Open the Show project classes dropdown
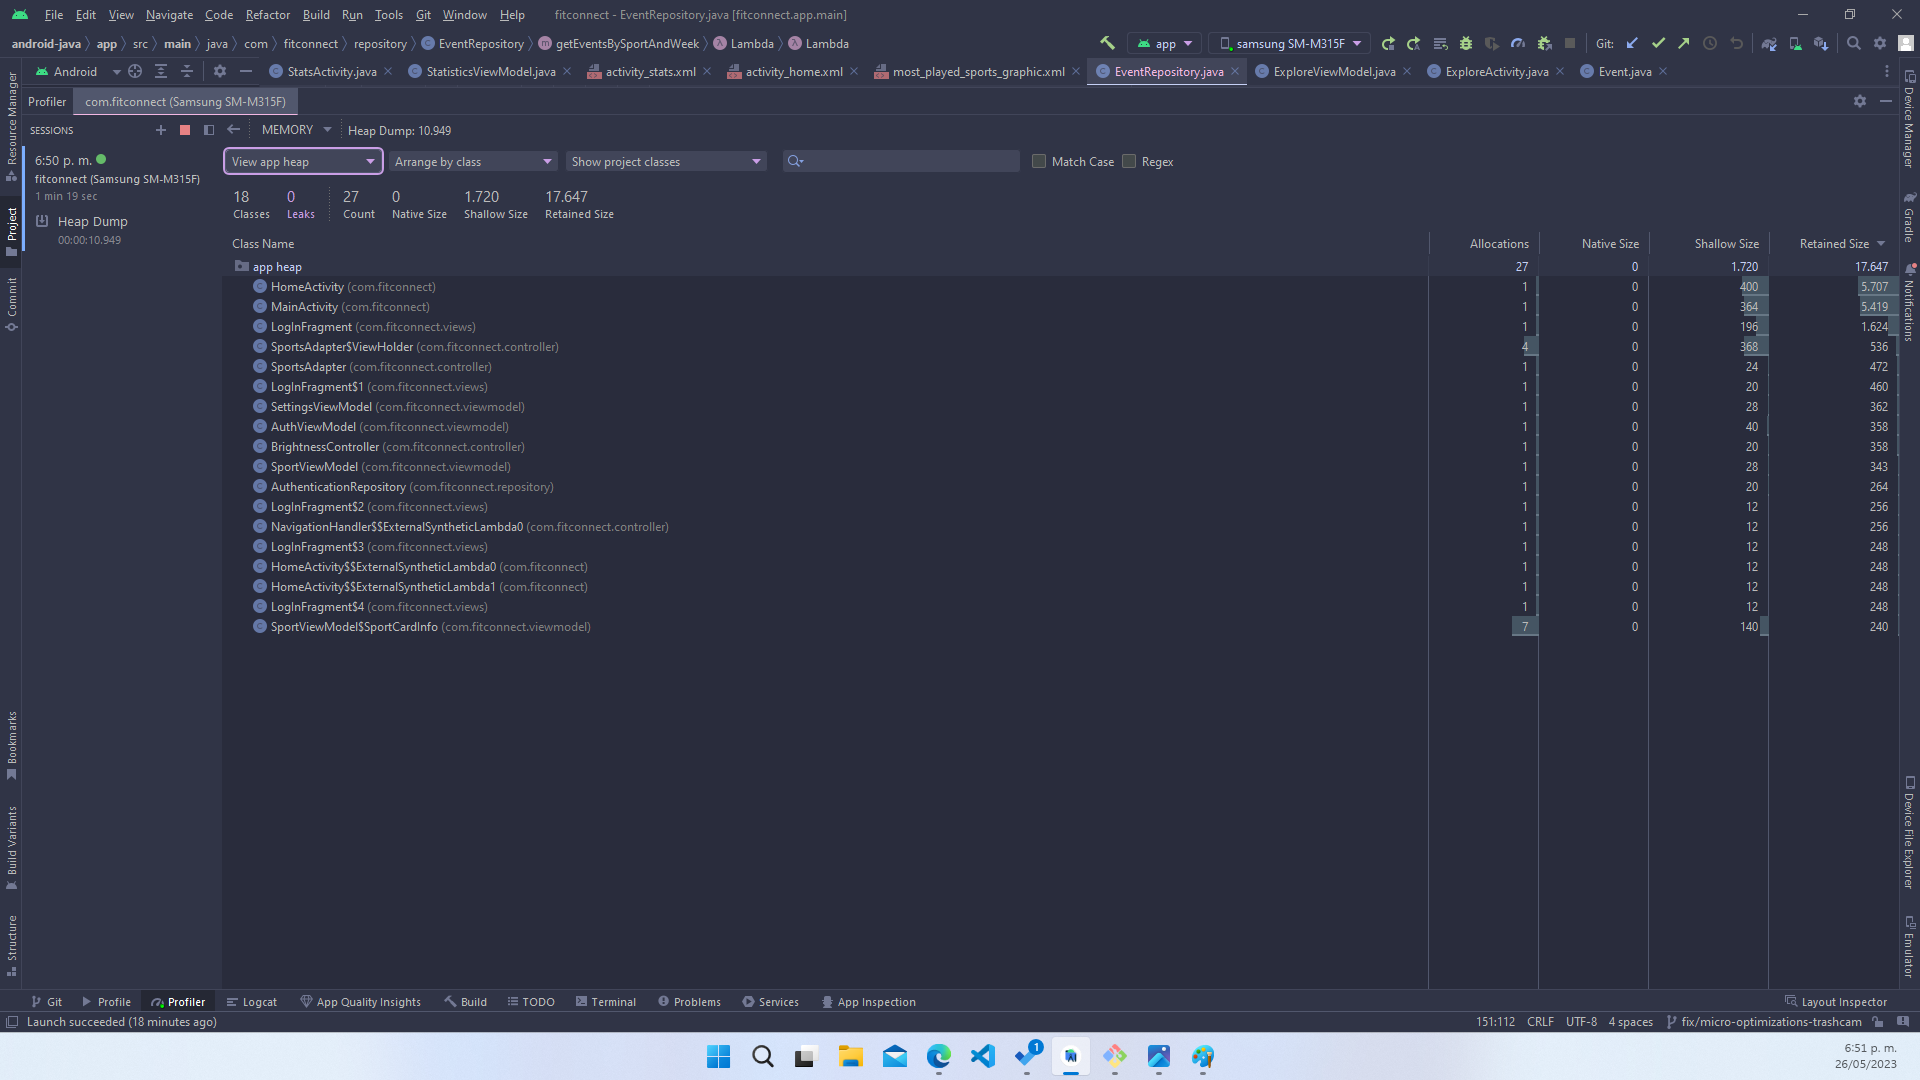Image resolution: width=1920 pixels, height=1080 pixels. [666, 161]
